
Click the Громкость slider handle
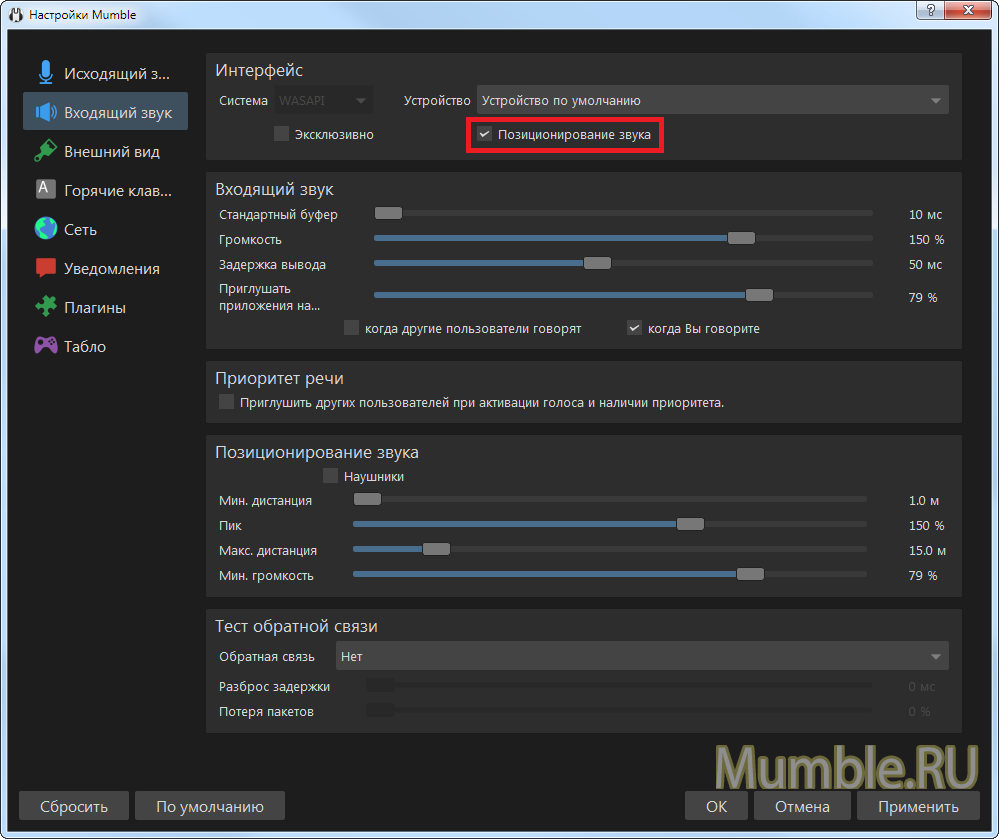click(x=741, y=238)
